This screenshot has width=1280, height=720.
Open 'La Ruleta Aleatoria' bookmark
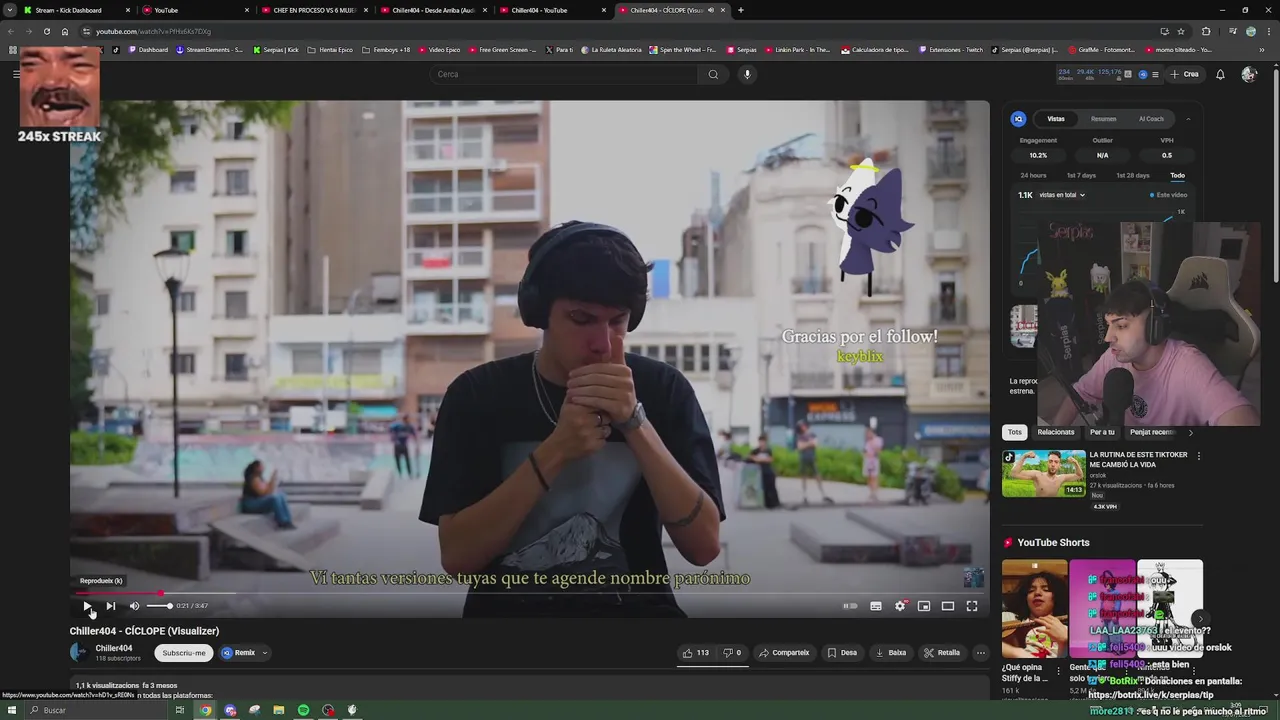611,49
